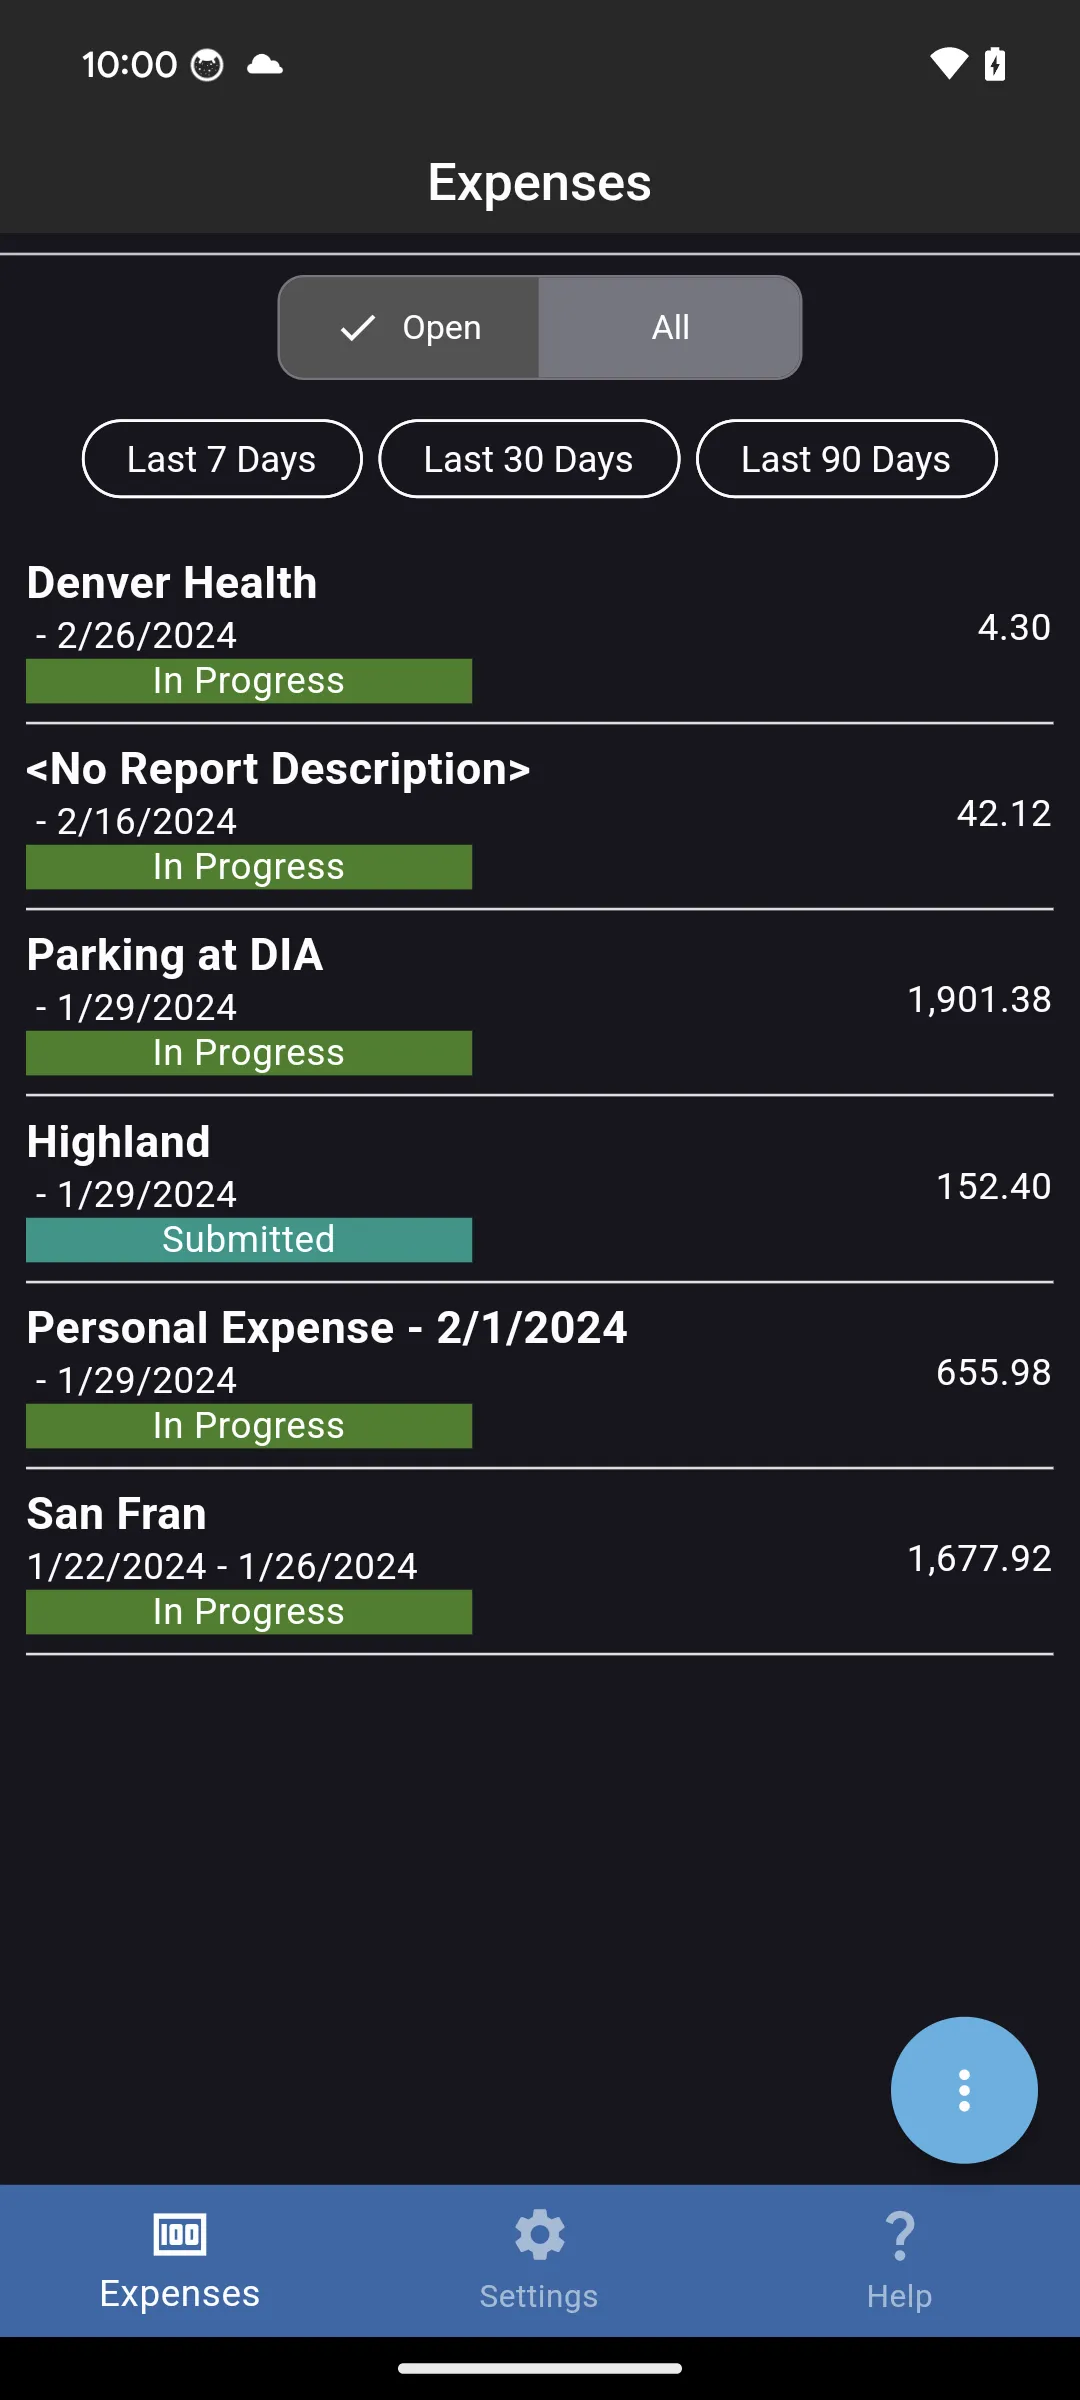Select the Open filter segment
The image size is (1080, 2400).
coord(410,328)
